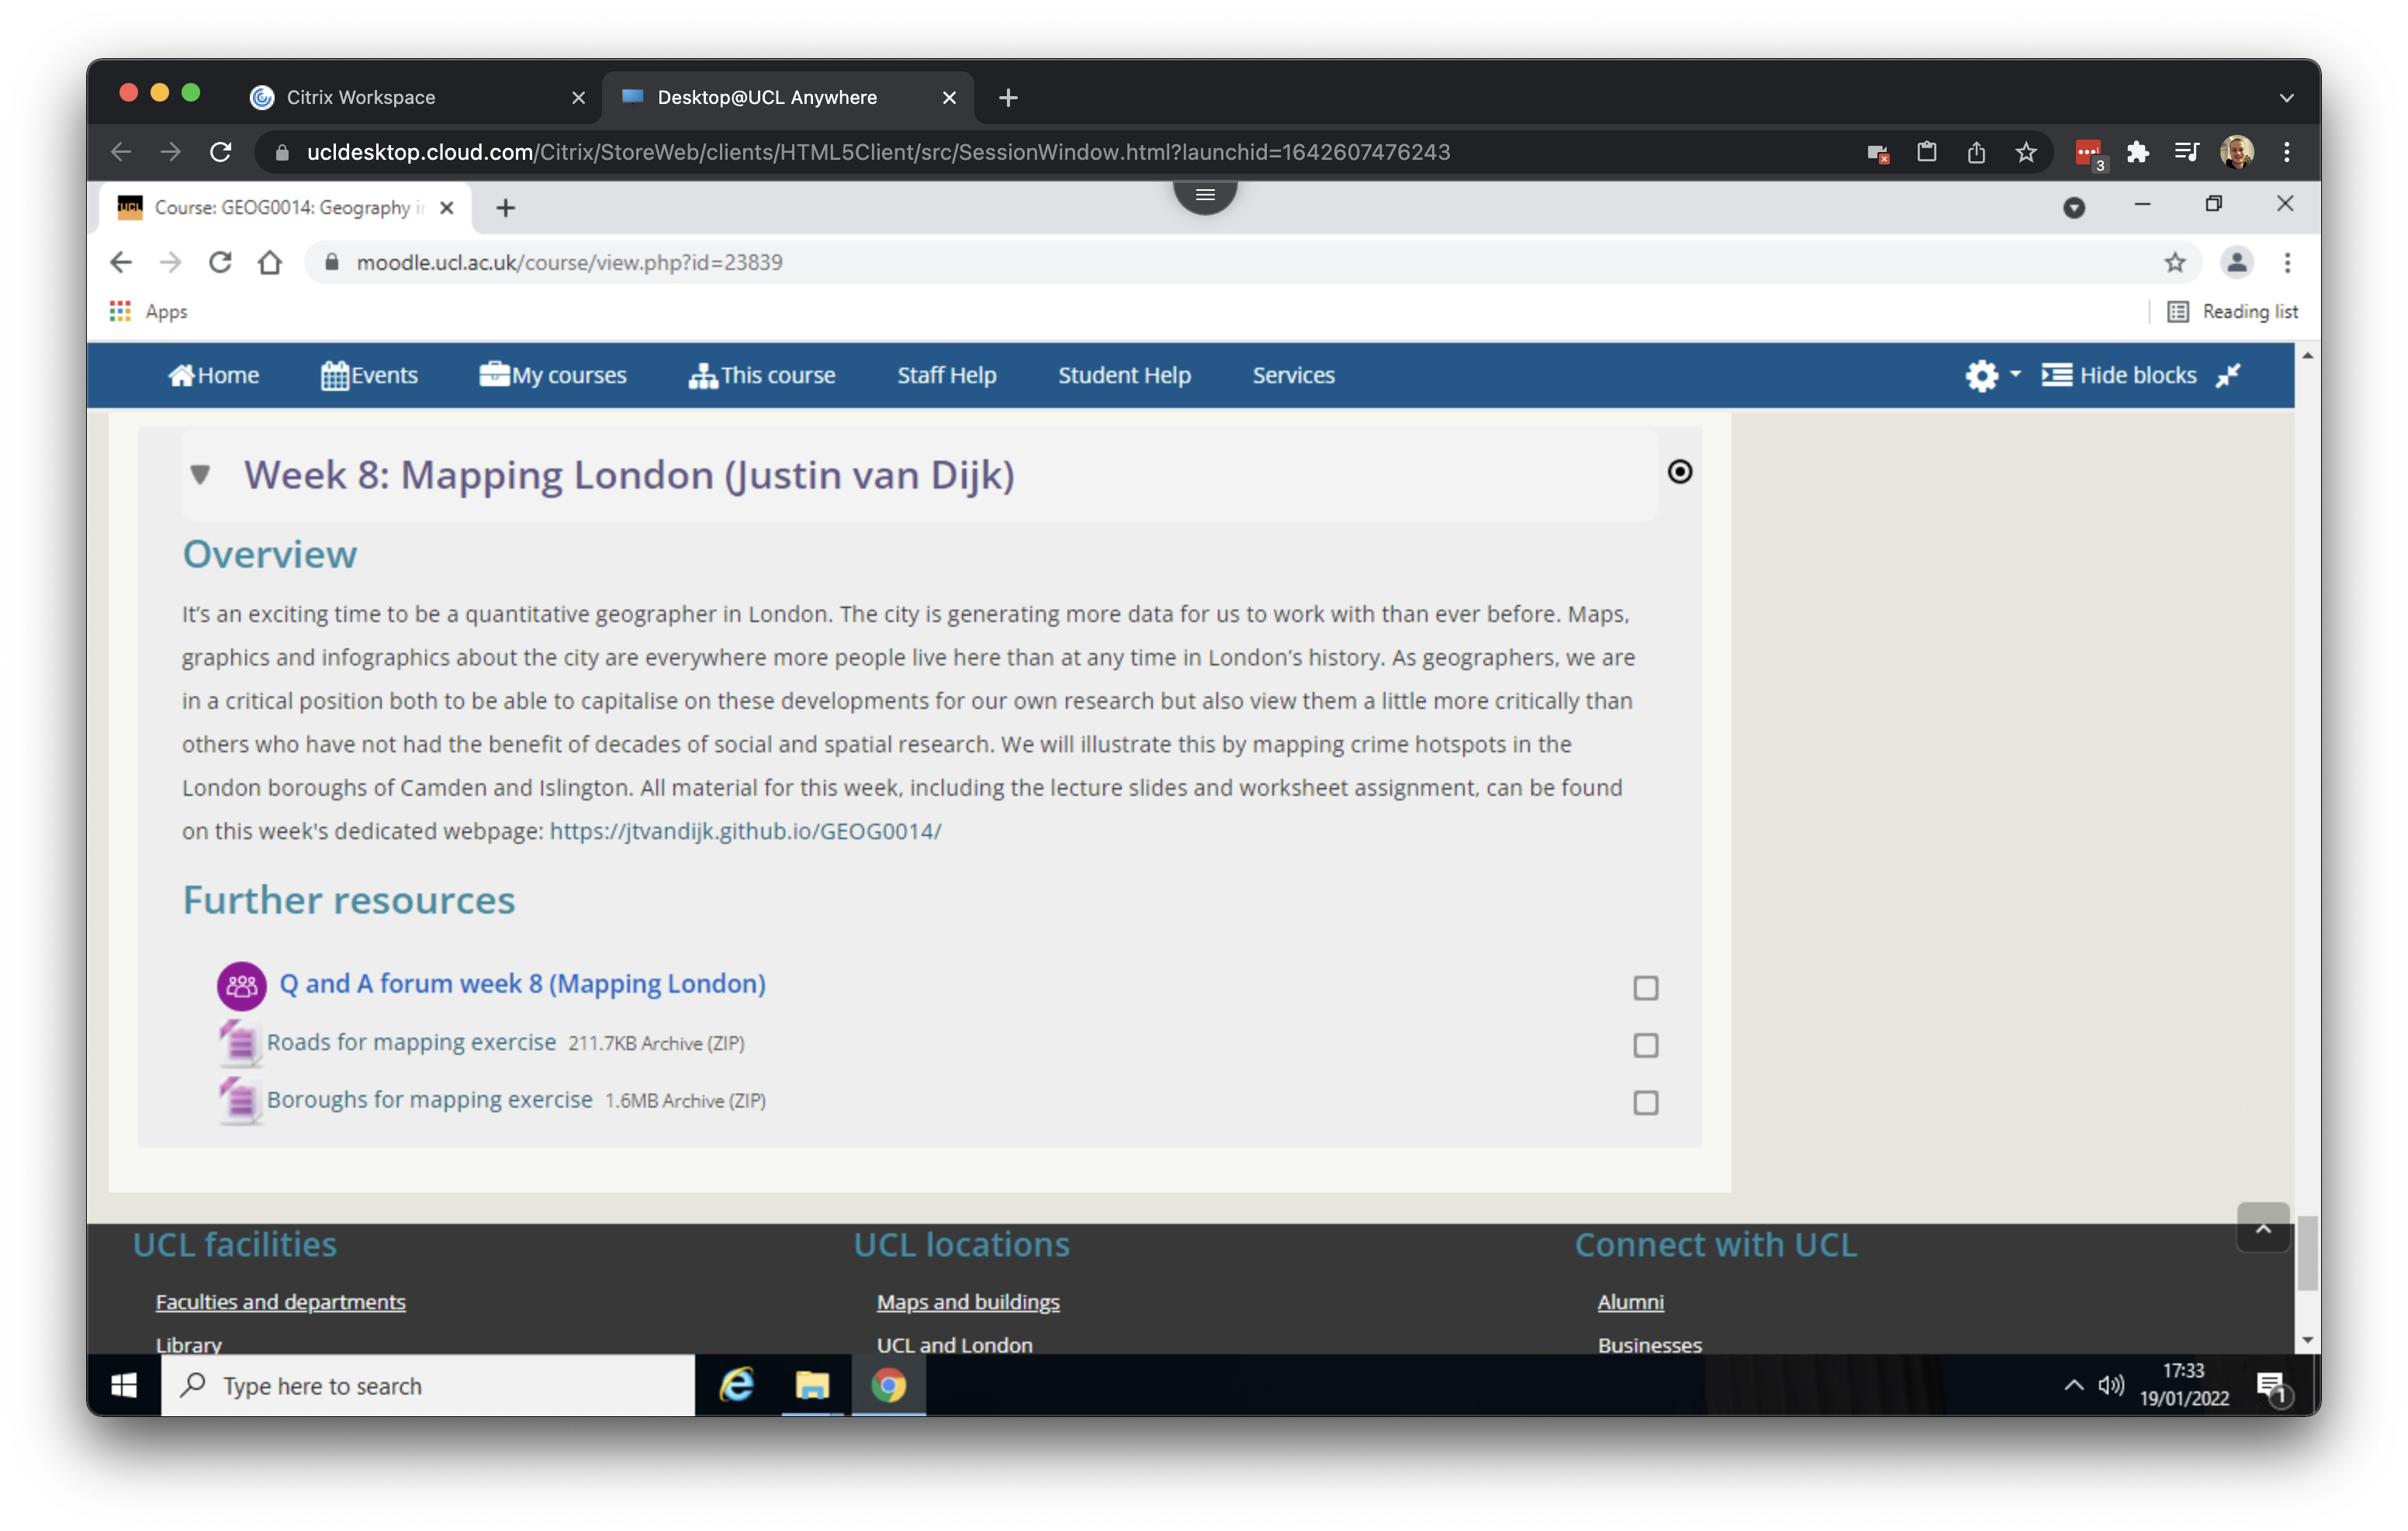Image resolution: width=2408 pixels, height=1531 pixels.
Task: Open the Student Help menu
Action: (x=1124, y=375)
